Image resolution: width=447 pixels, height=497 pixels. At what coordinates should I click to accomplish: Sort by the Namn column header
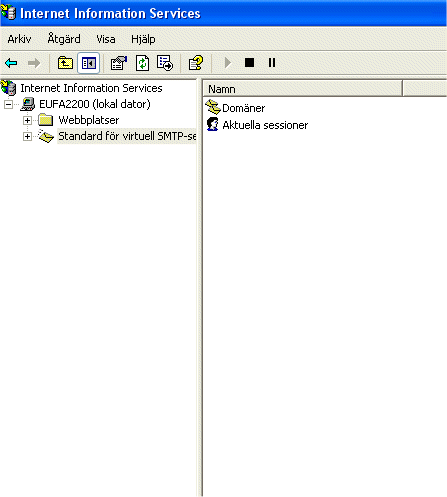[x=302, y=89]
